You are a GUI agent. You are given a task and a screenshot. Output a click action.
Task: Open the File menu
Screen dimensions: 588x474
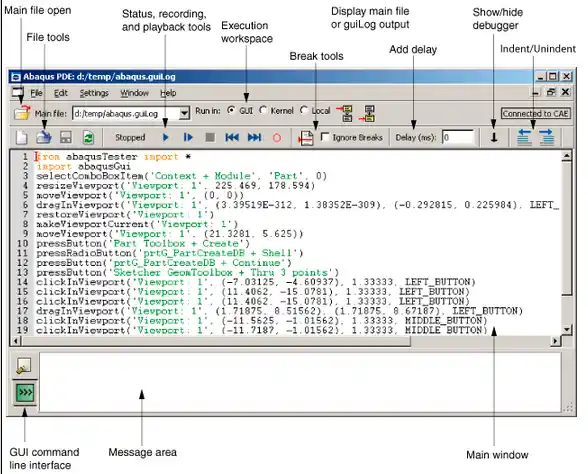coord(36,93)
